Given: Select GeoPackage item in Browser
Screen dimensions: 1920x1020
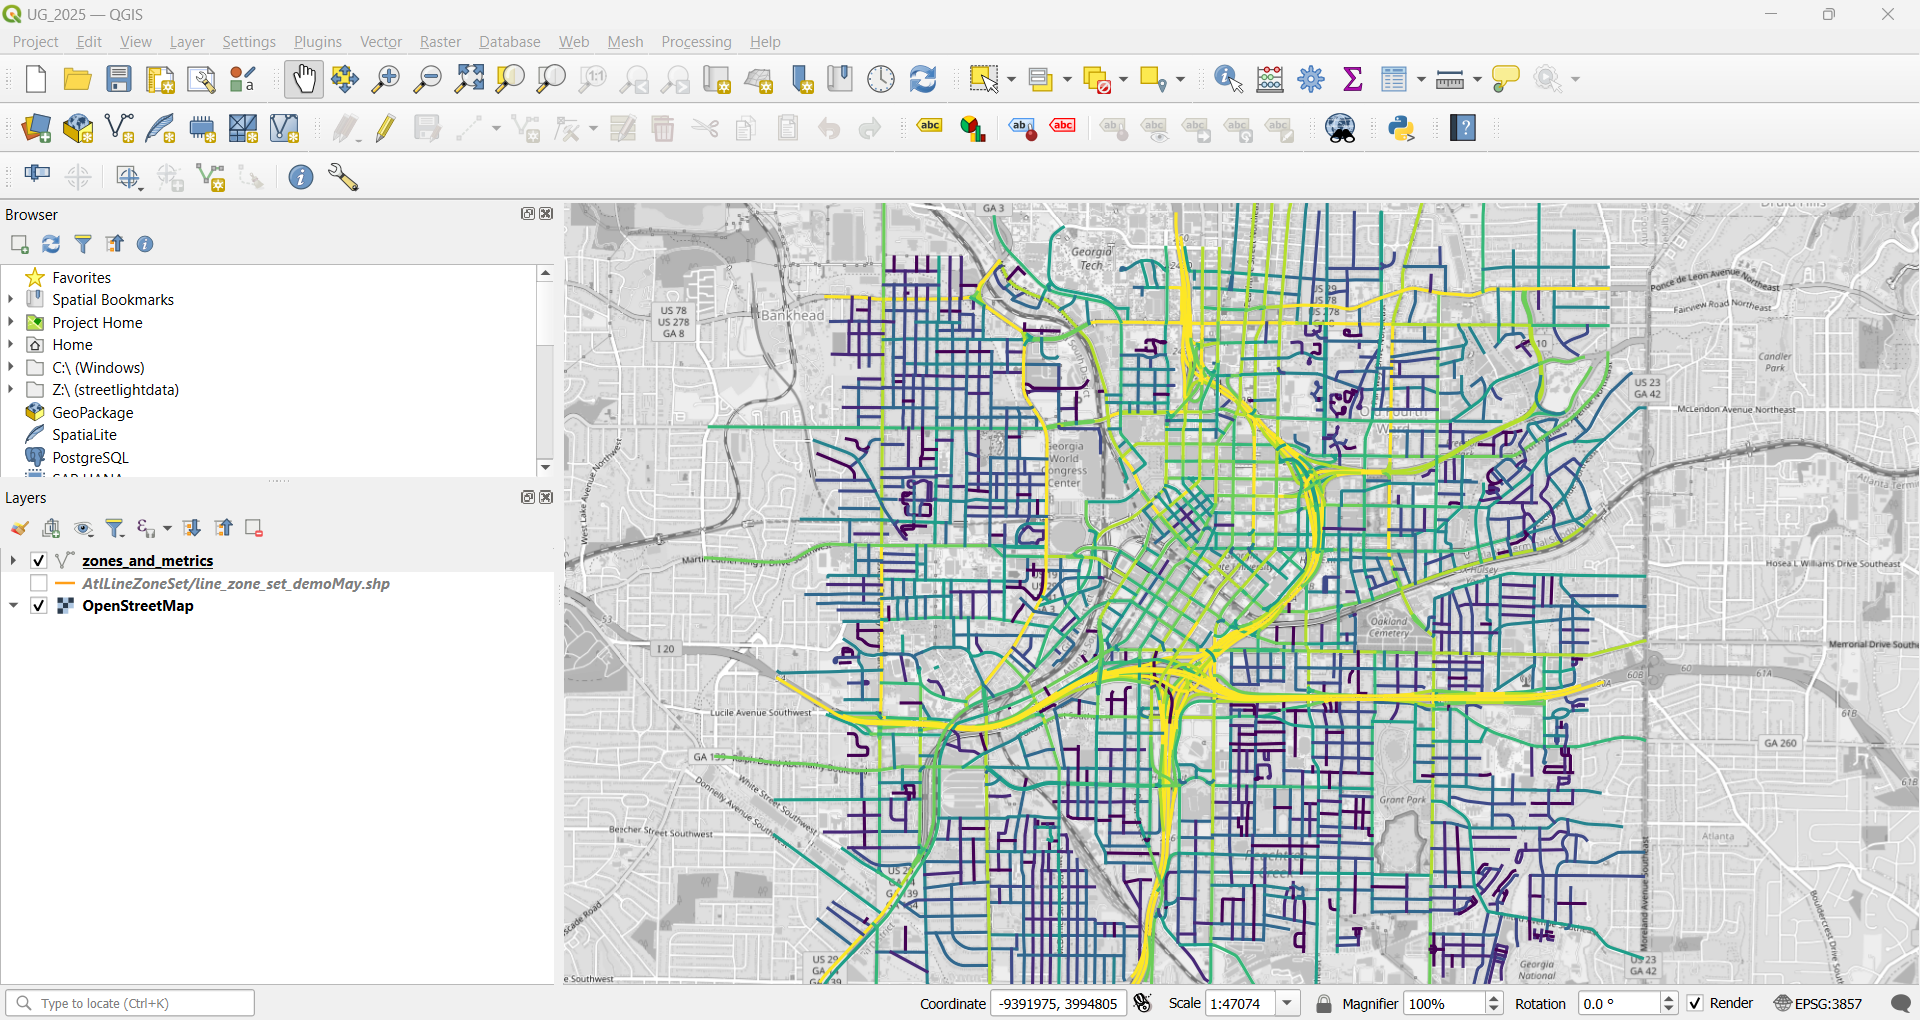Looking at the screenshot, I should coord(93,412).
